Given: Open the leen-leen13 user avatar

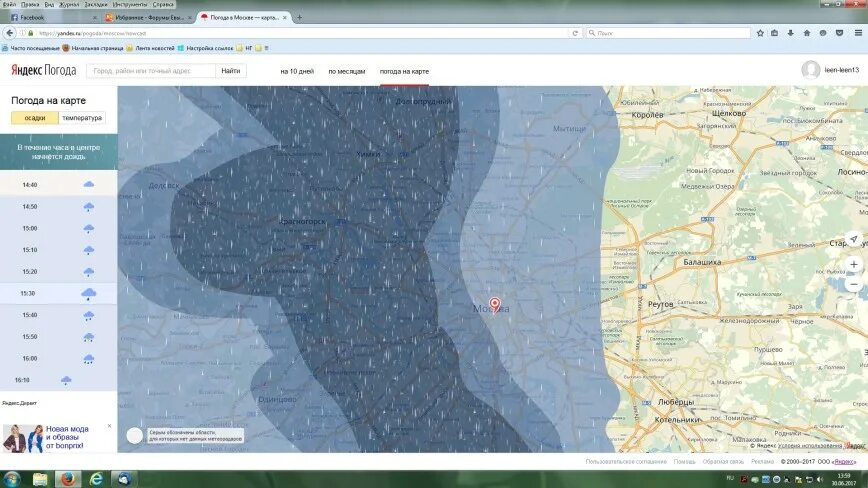Looking at the screenshot, I should [810, 70].
